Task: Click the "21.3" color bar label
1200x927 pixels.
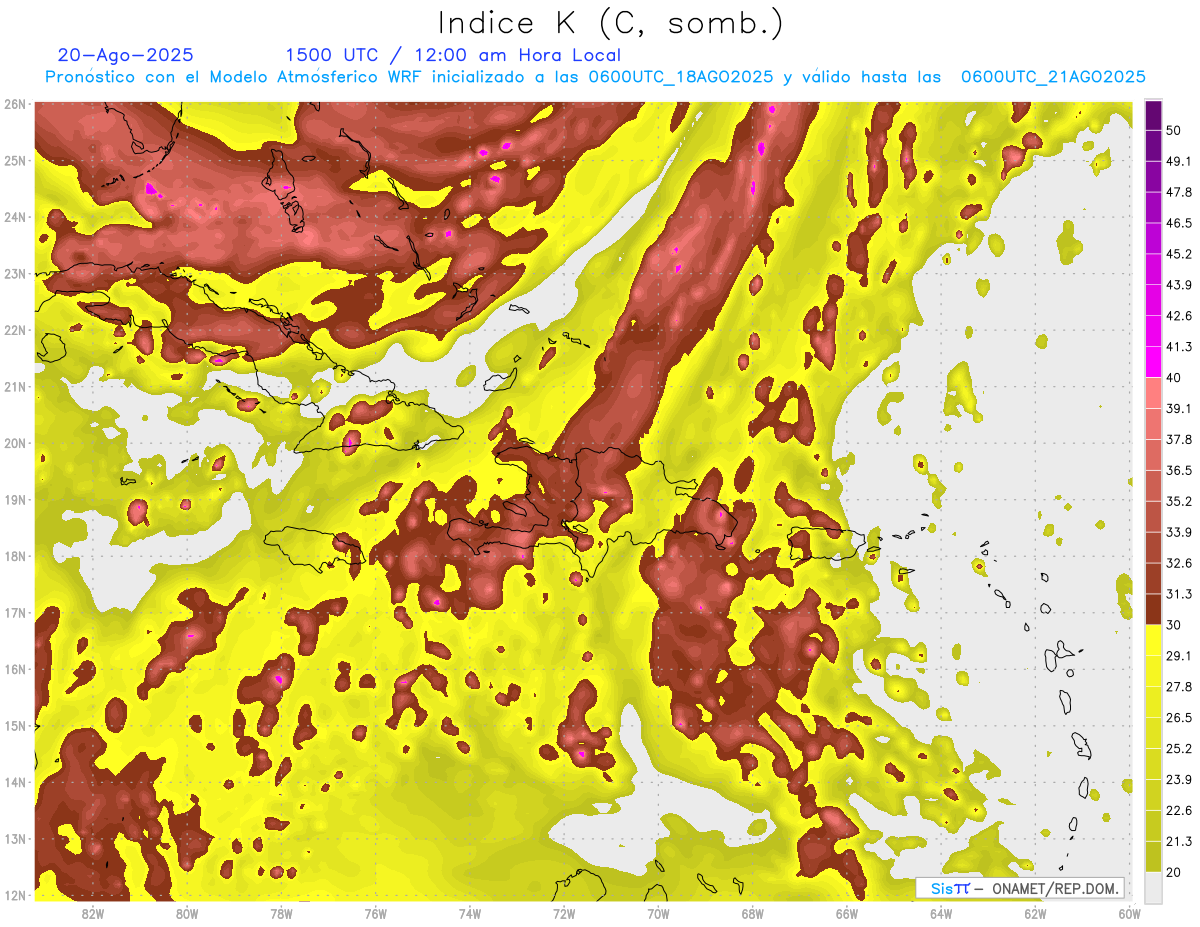Action: [x=1178, y=841]
